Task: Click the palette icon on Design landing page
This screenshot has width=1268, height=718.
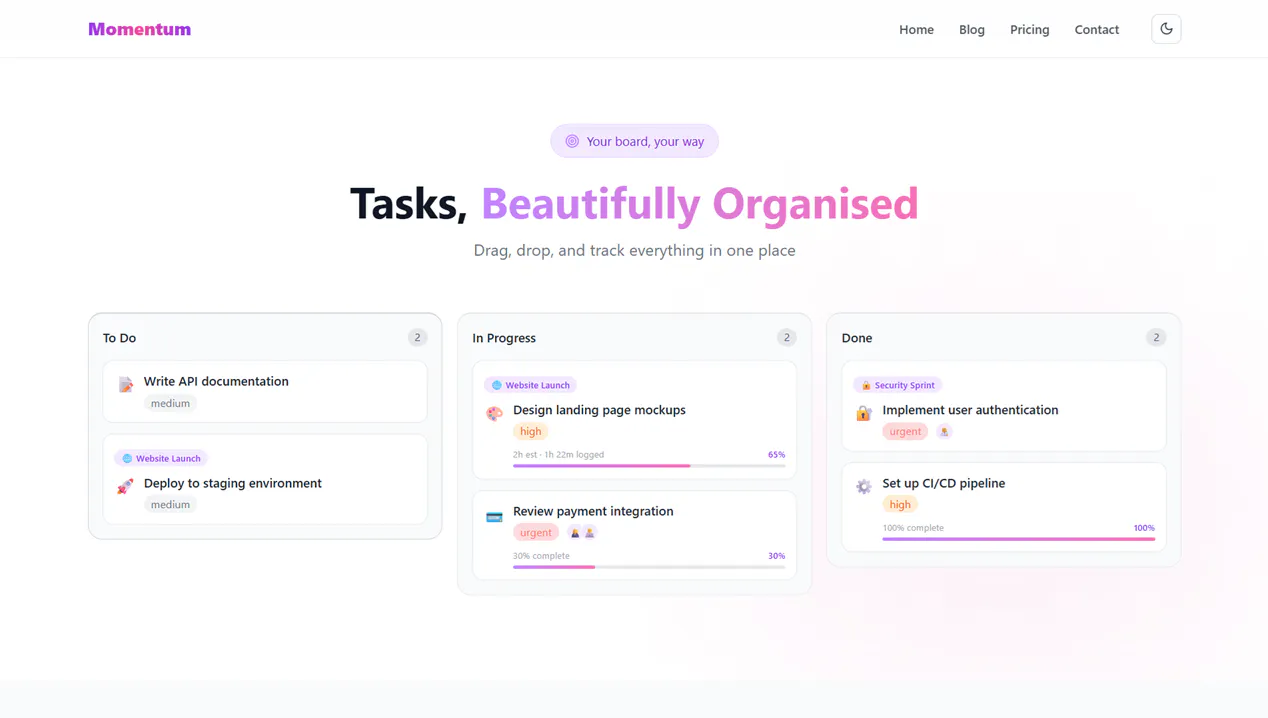Action: pos(494,413)
